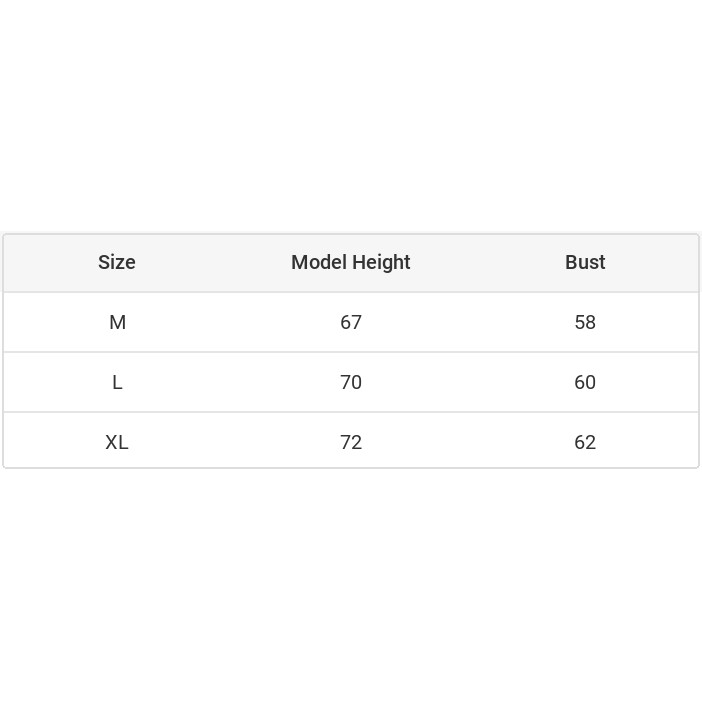The width and height of the screenshot is (702, 702).
Task: Pick the bust measurement for size L
Action: [585, 382]
